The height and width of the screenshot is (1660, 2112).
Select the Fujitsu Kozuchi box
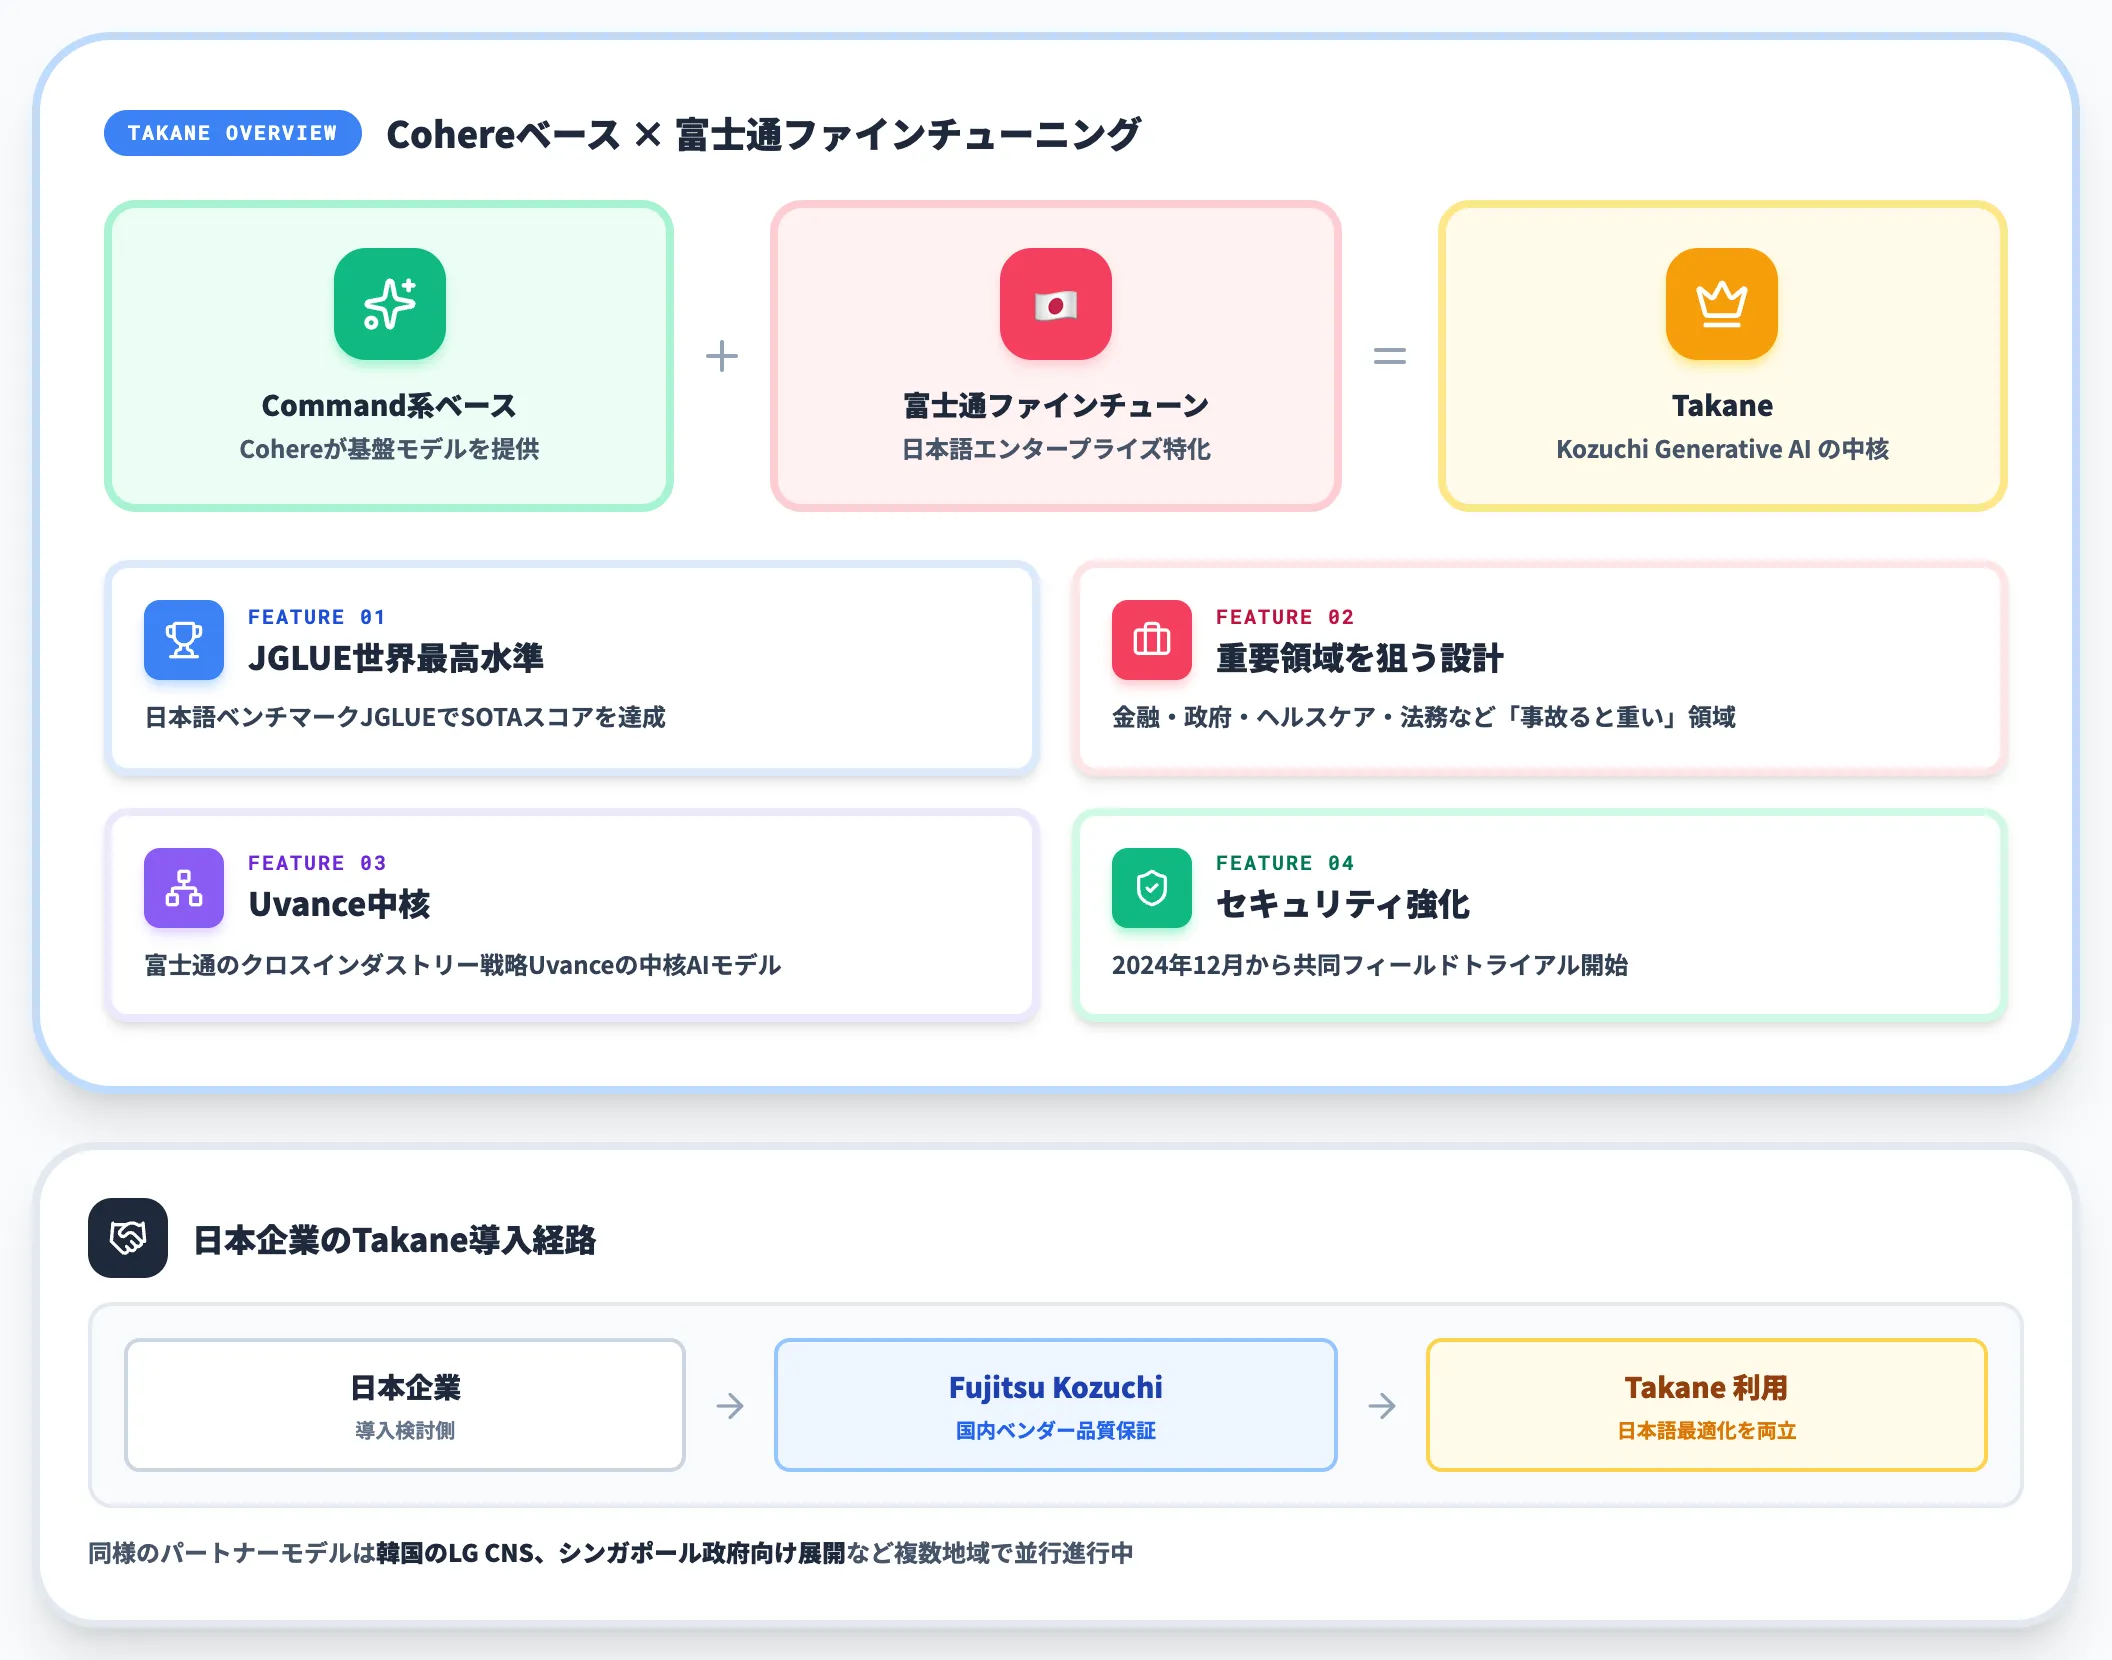point(1056,1405)
